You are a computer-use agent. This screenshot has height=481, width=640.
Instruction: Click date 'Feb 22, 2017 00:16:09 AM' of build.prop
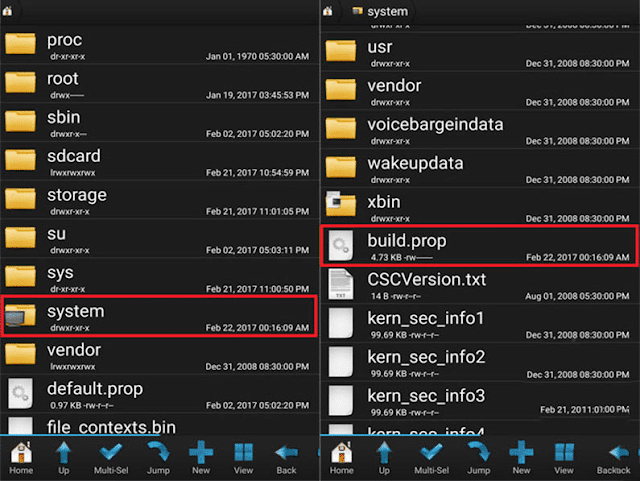578,257
